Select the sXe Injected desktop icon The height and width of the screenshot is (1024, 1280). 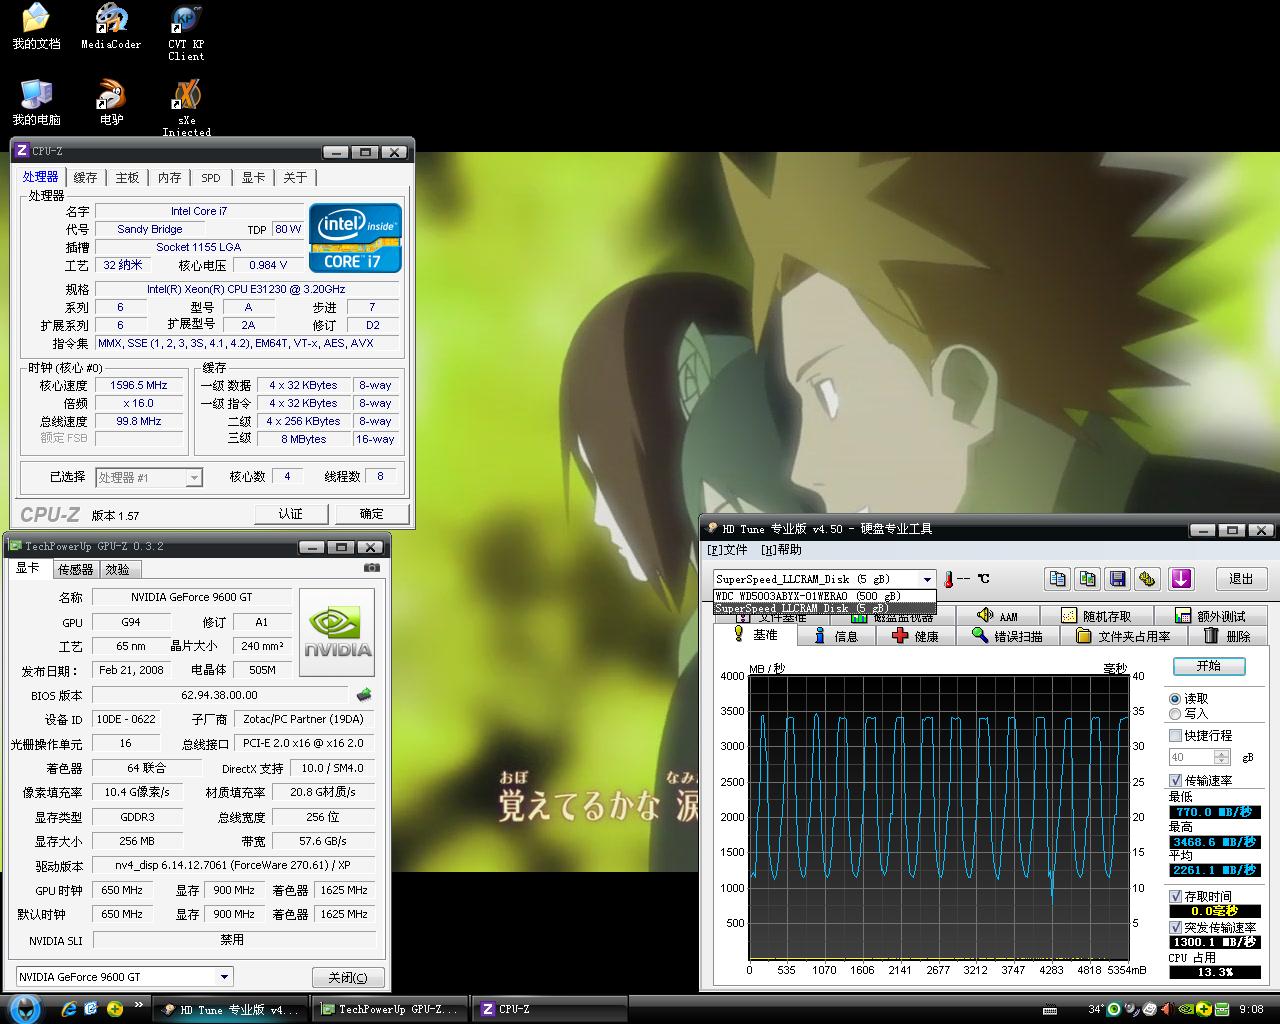click(186, 108)
